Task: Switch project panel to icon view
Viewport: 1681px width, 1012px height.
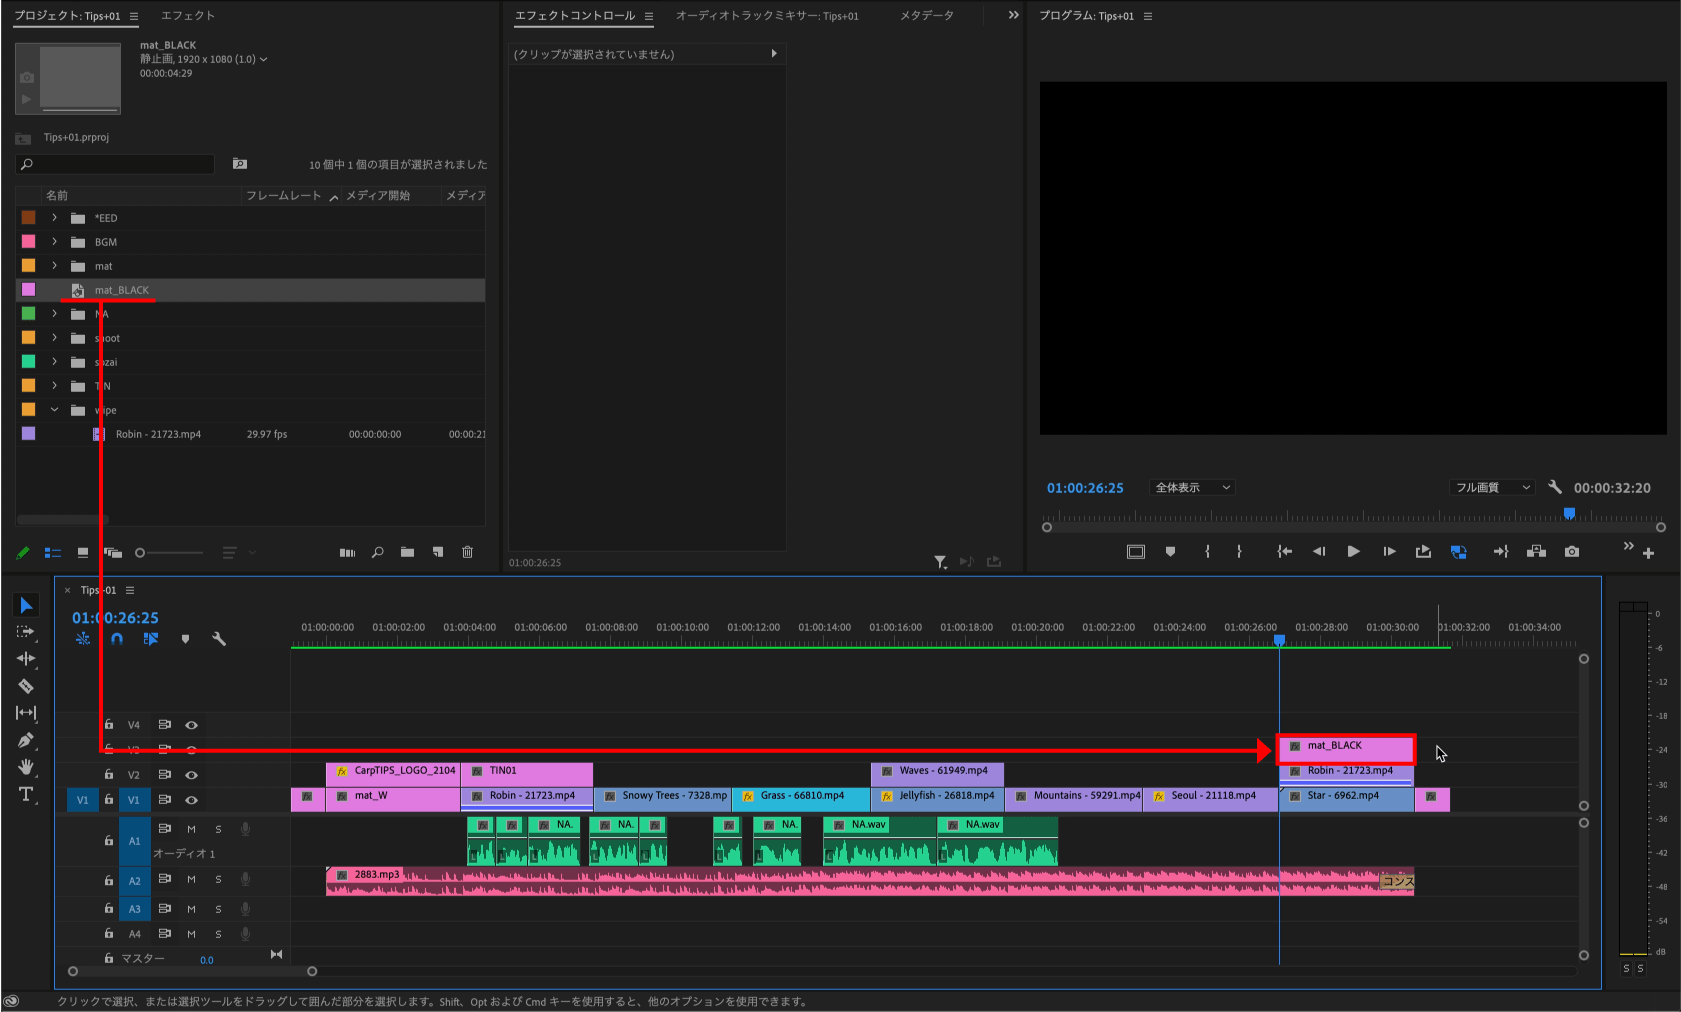Action: tap(83, 552)
